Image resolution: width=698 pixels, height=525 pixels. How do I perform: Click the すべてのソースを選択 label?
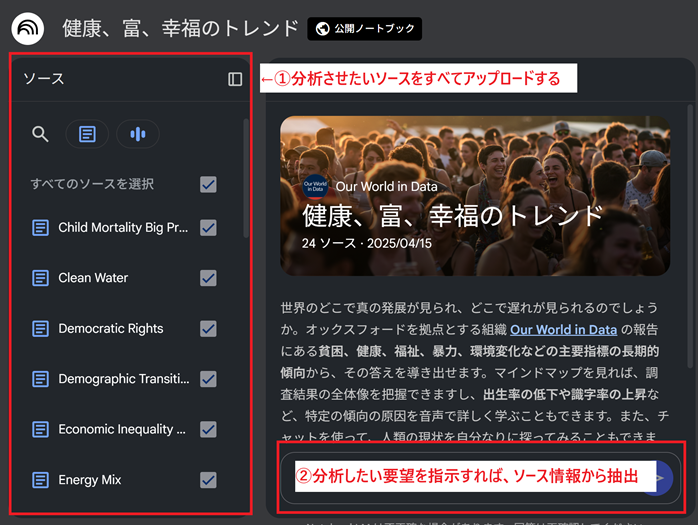tap(92, 184)
